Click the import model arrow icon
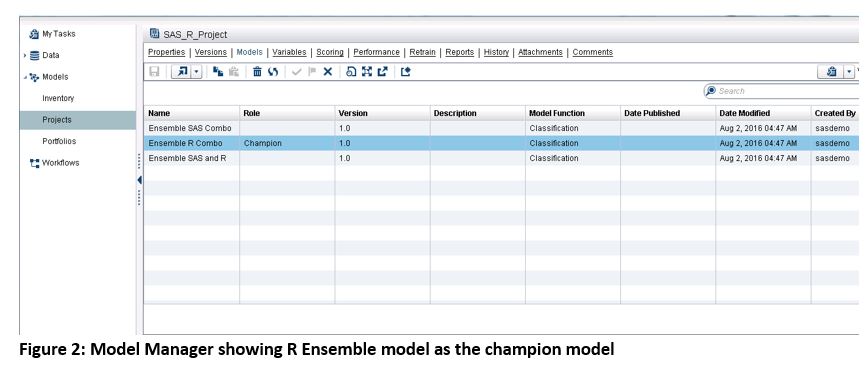The width and height of the screenshot is (868, 372). [x=182, y=71]
